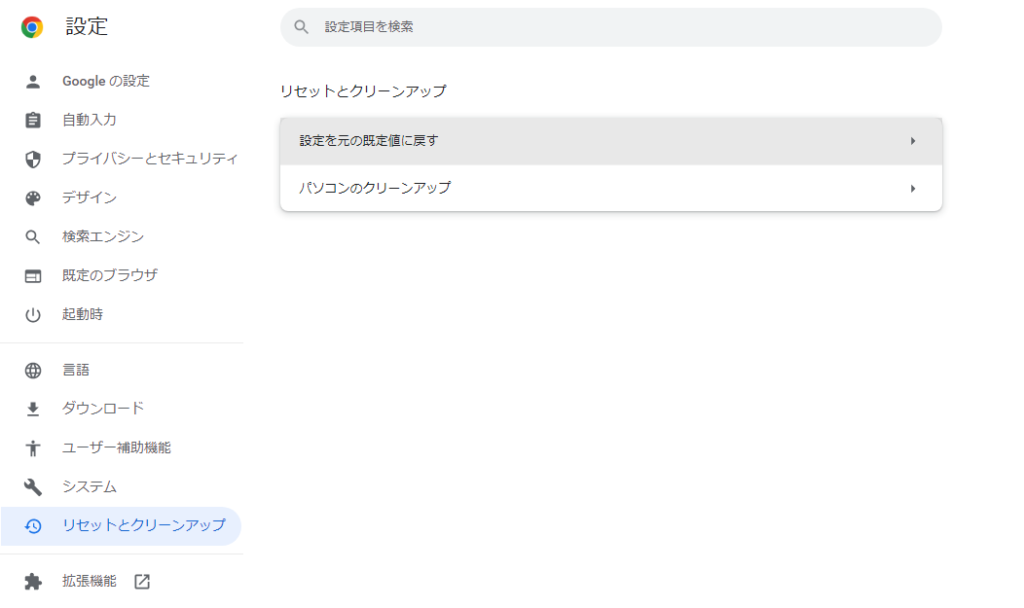
Task: Go to ダウンロード settings section
Action: pos(103,408)
